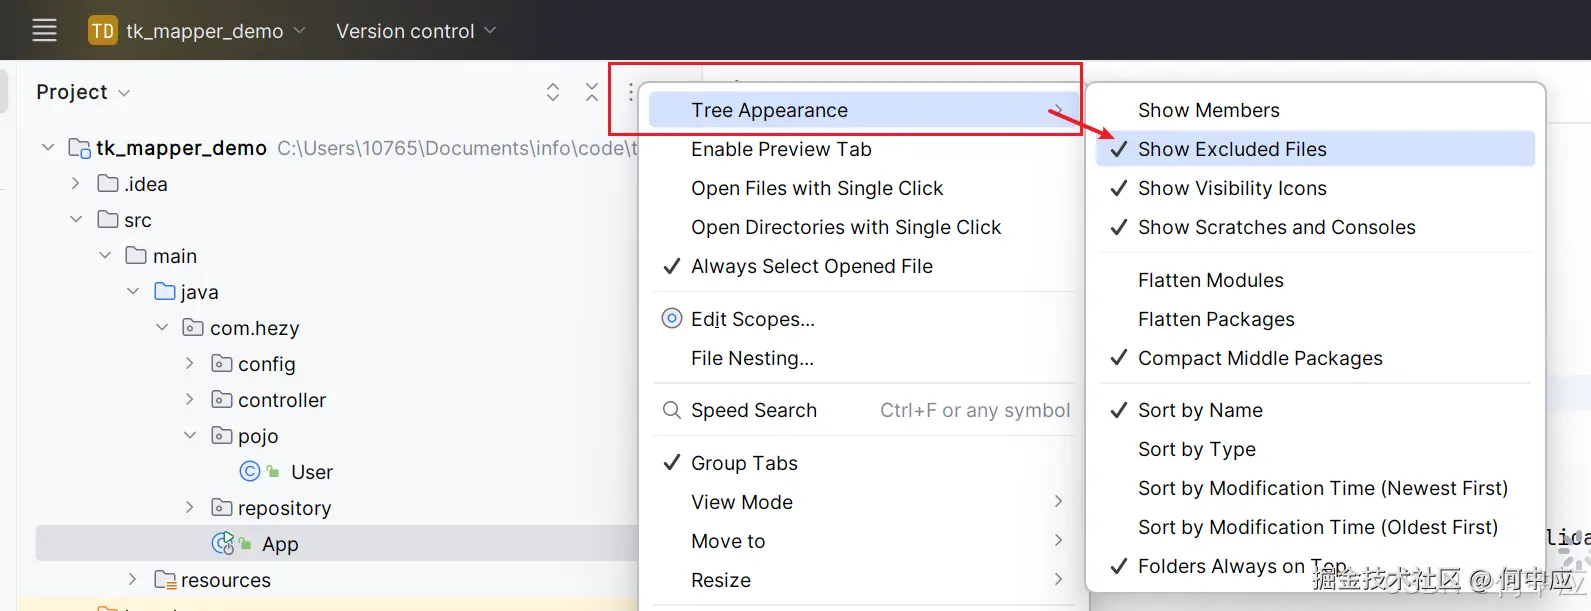Expand the controller package
Viewport: 1591px width, 611px height.
coord(190,400)
